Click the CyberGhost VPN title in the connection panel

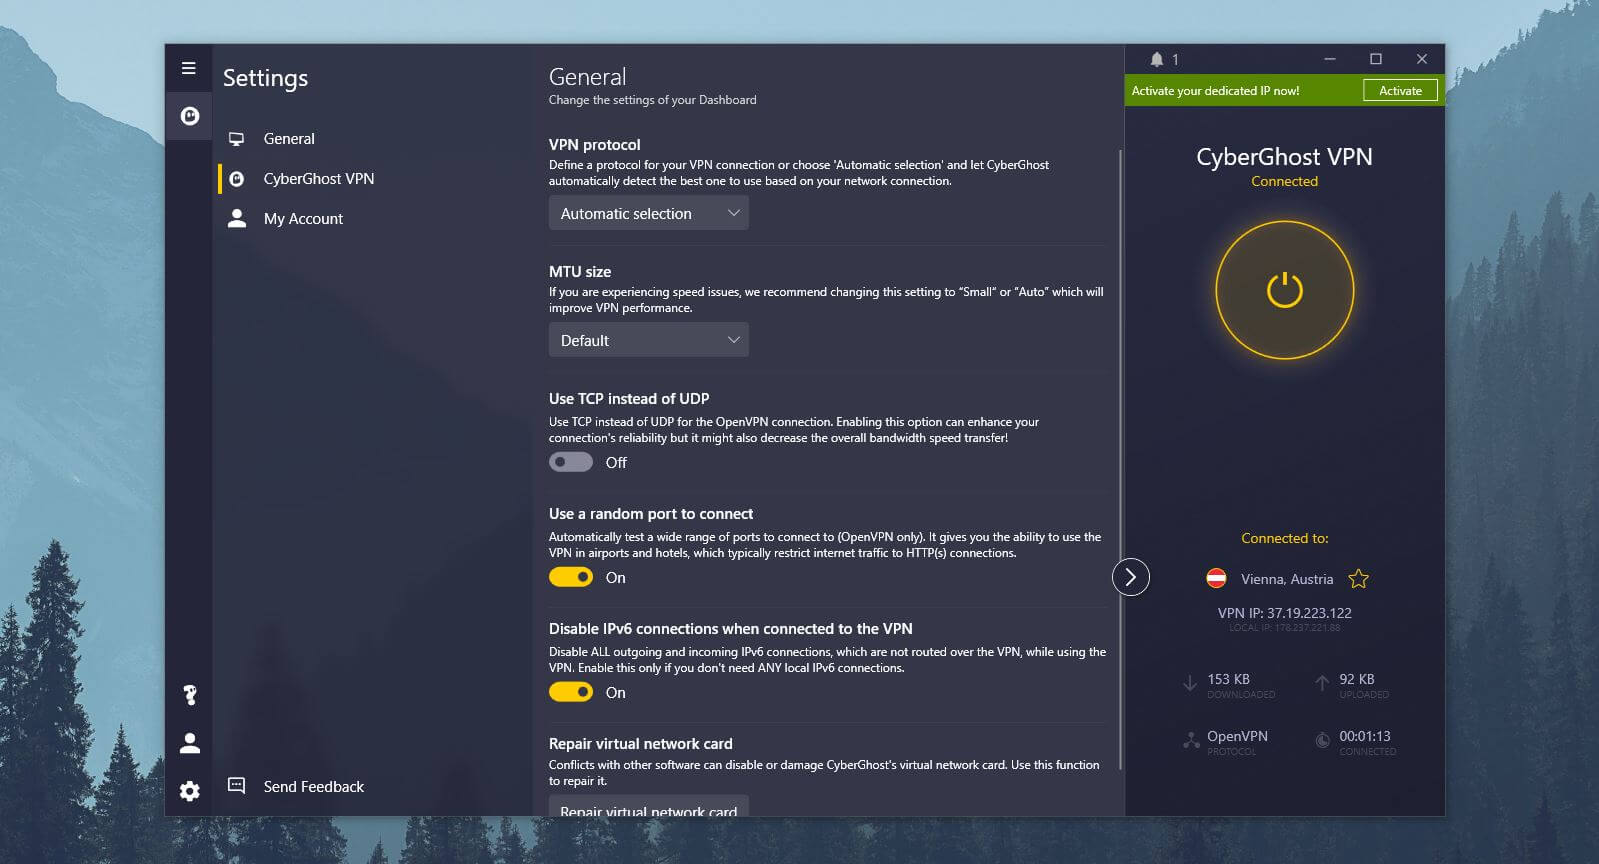pyautogui.click(x=1284, y=157)
